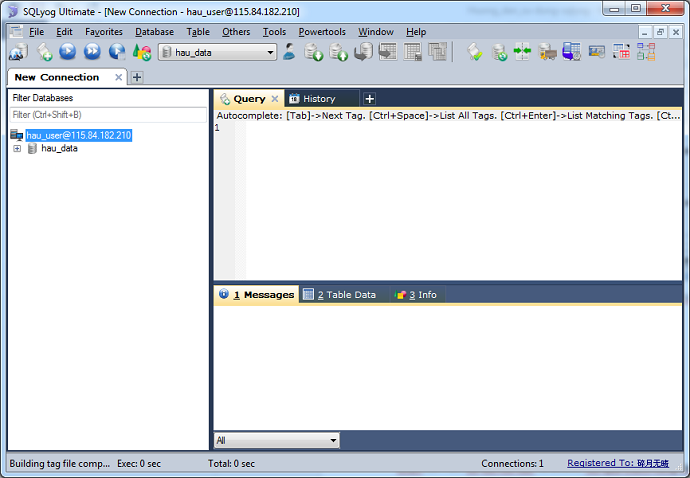690x478 pixels.
Task: Click database icon with green up arrow
Action: point(338,52)
